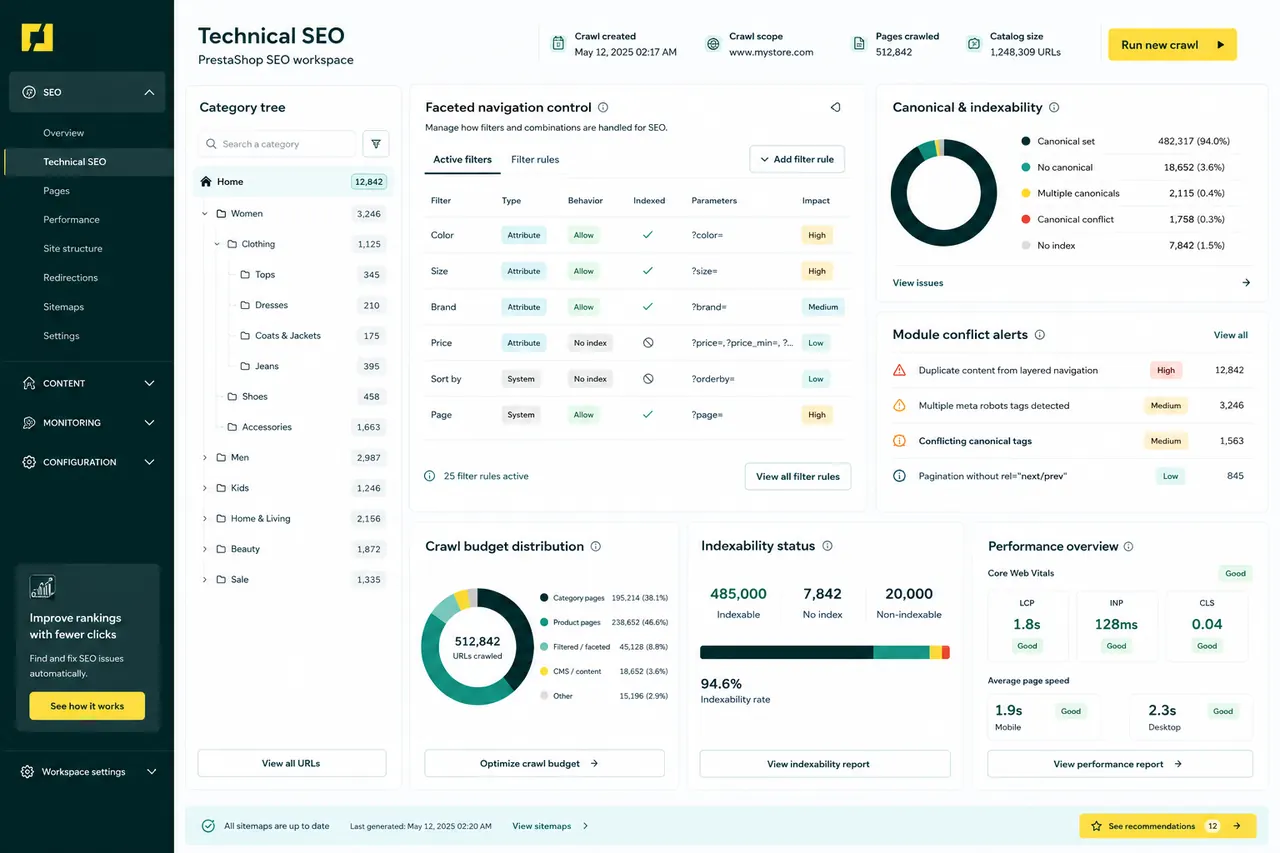Screen dimensions: 1280x853
Task: Click the Dresses category row
Action: [x=292, y=305]
